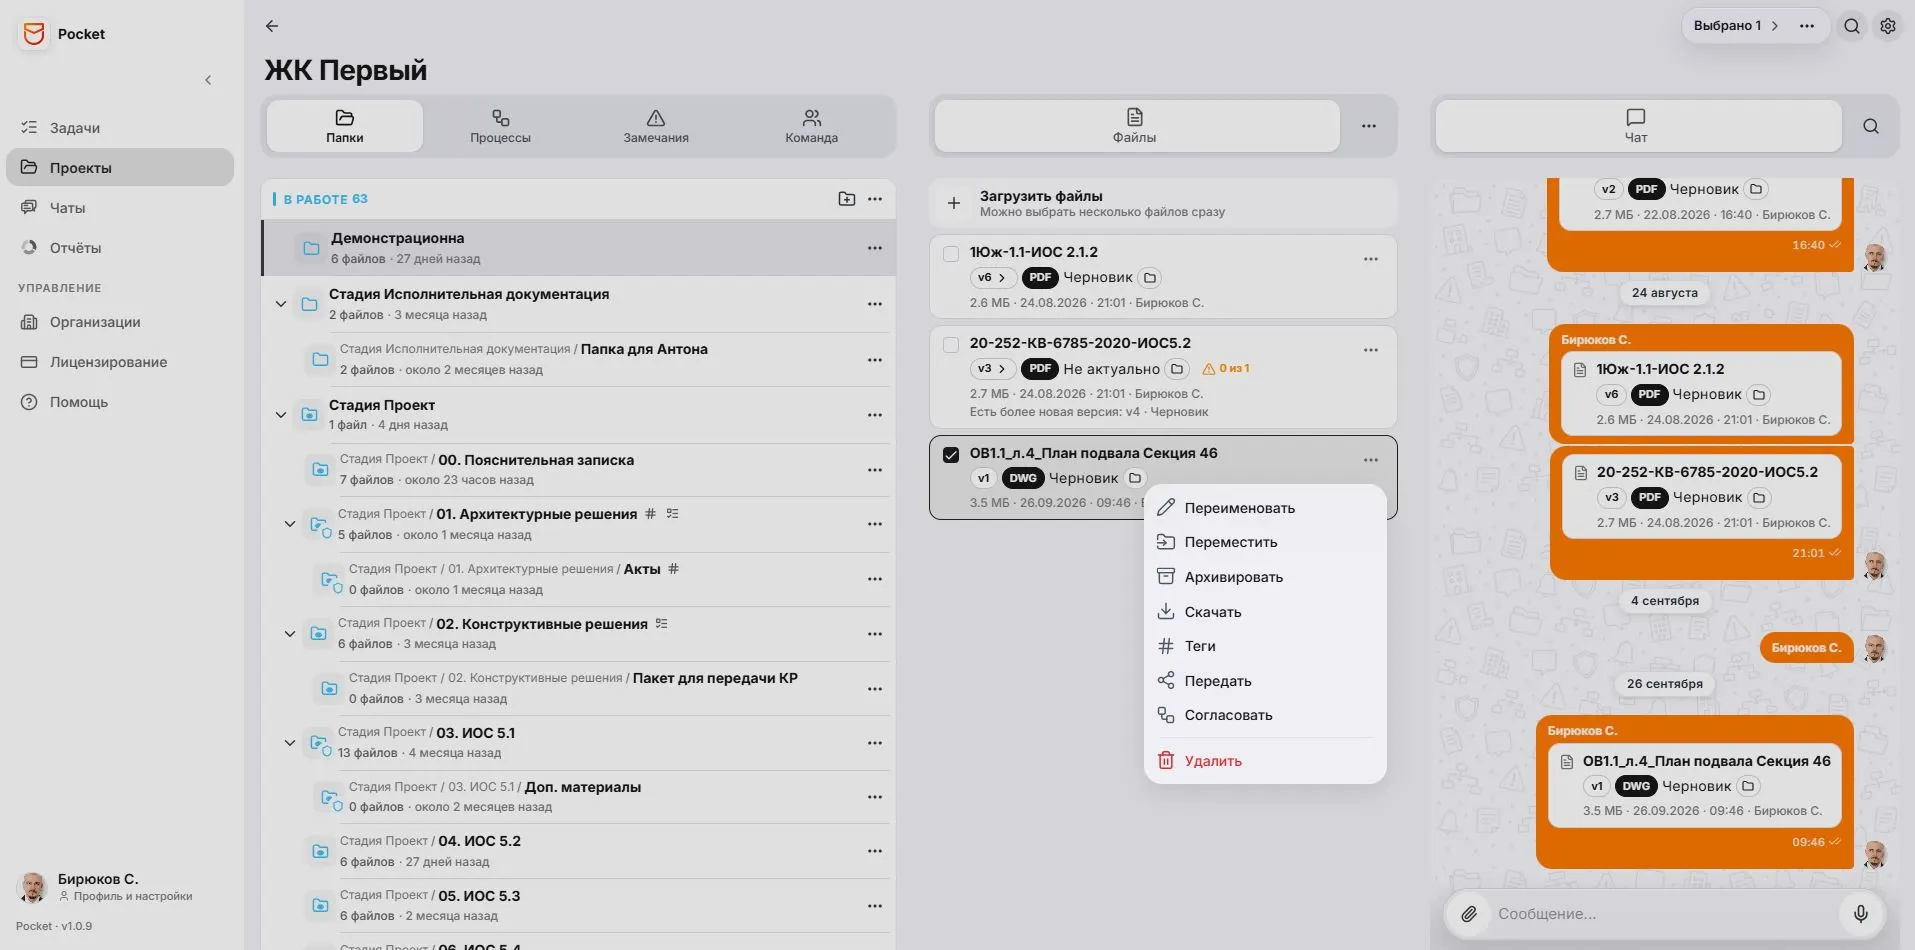Collapse the 02. Конструктивные решения folder
Image resolution: width=1915 pixels, height=950 pixels.
290,634
